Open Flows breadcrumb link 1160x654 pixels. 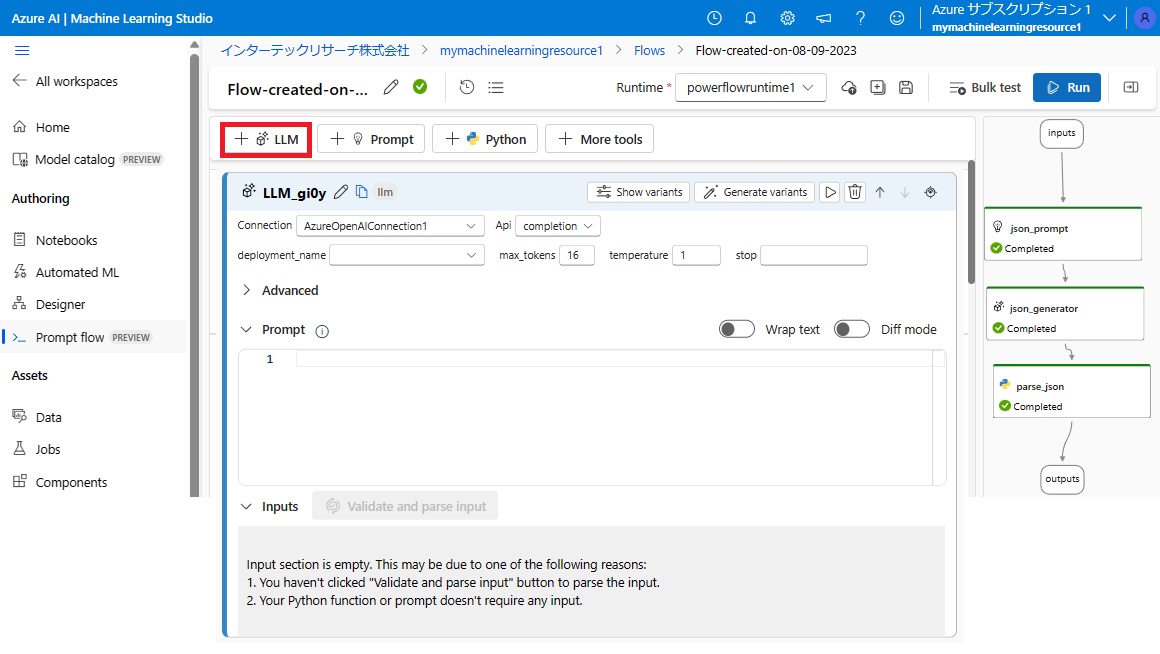click(649, 50)
